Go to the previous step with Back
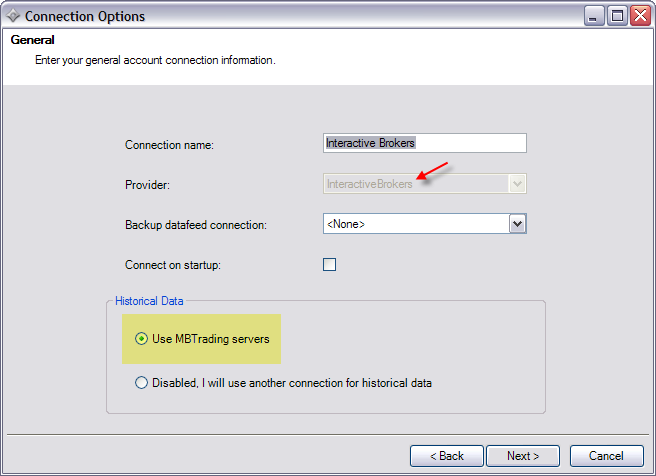Viewport: 656px width, 476px height. pyautogui.click(x=446, y=456)
